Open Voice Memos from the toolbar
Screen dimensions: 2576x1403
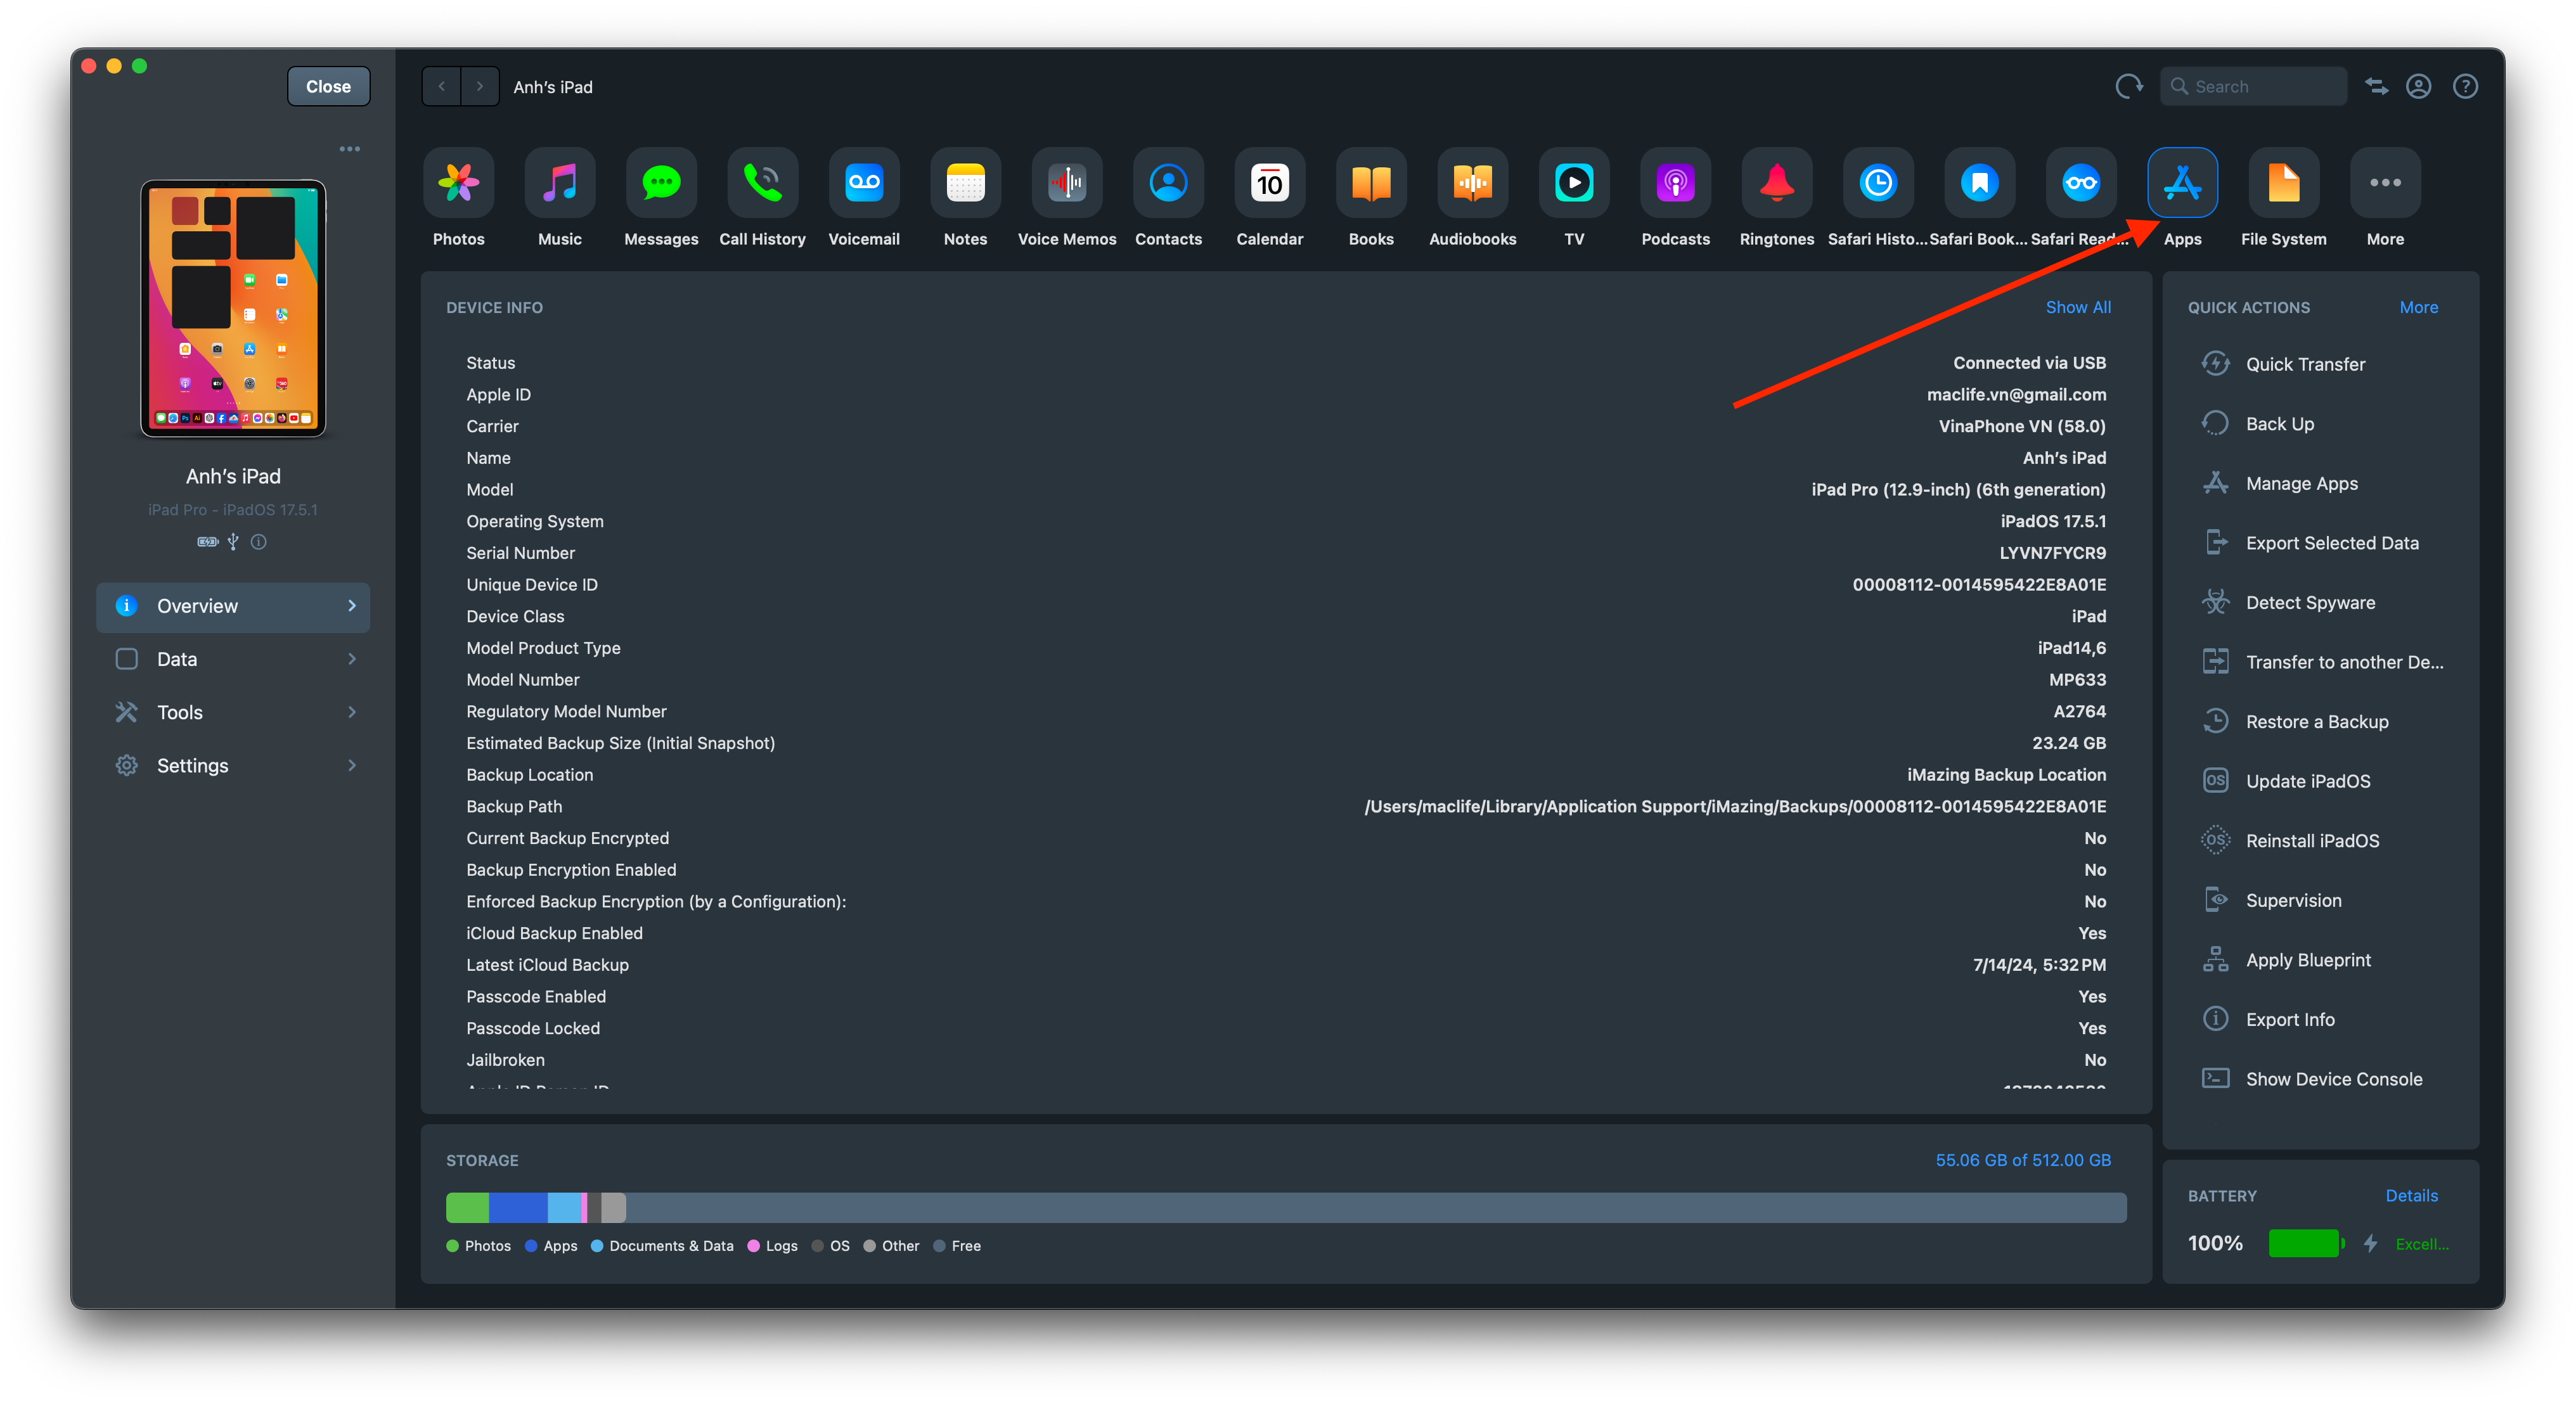tap(1066, 183)
